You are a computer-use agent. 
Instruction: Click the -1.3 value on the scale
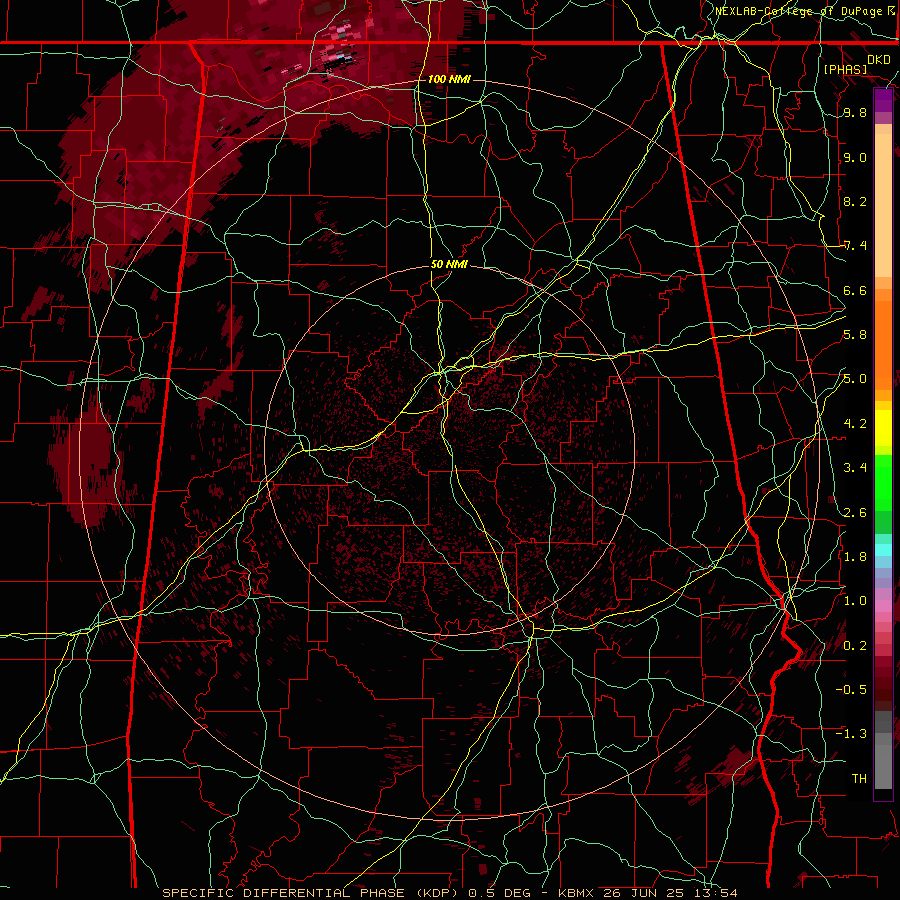coord(851,734)
